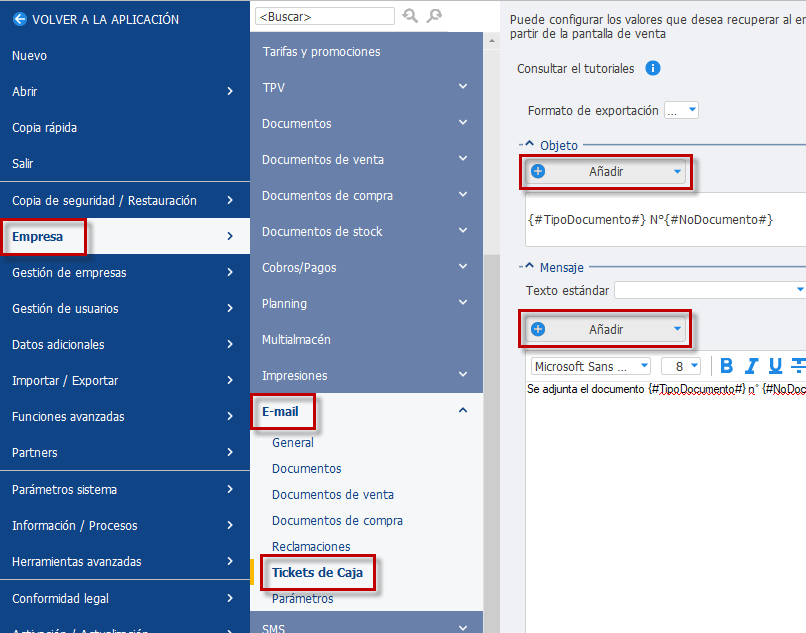This screenshot has height=633, width=806.
Task: Expand the Documentos de venta section
Action: [463, 158]
